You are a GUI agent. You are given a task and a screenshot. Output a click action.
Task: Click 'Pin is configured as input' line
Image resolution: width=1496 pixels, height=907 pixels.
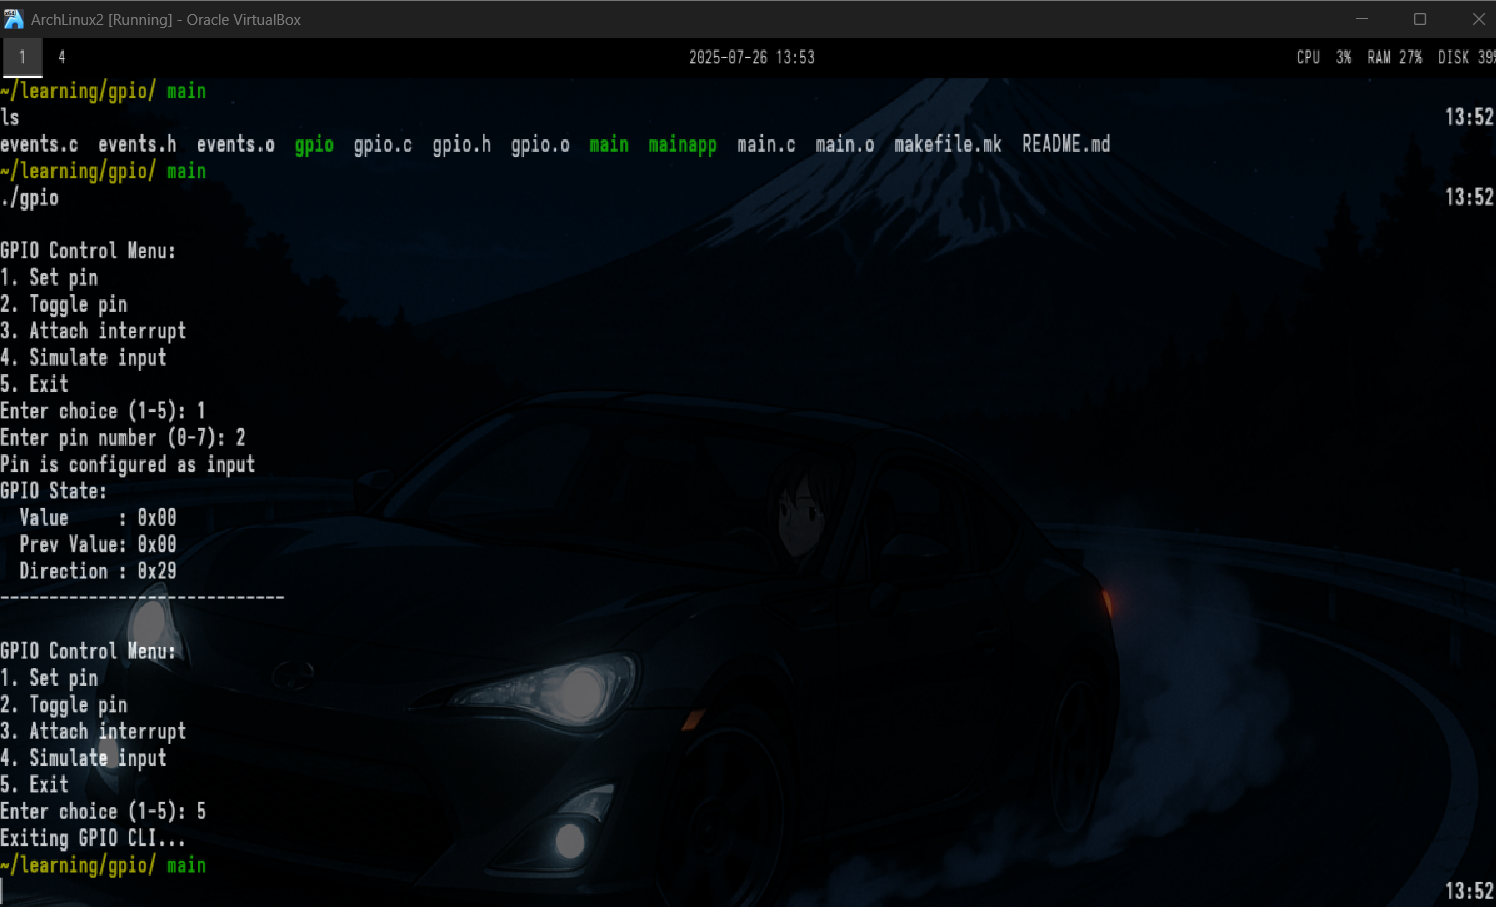point(128,464)
